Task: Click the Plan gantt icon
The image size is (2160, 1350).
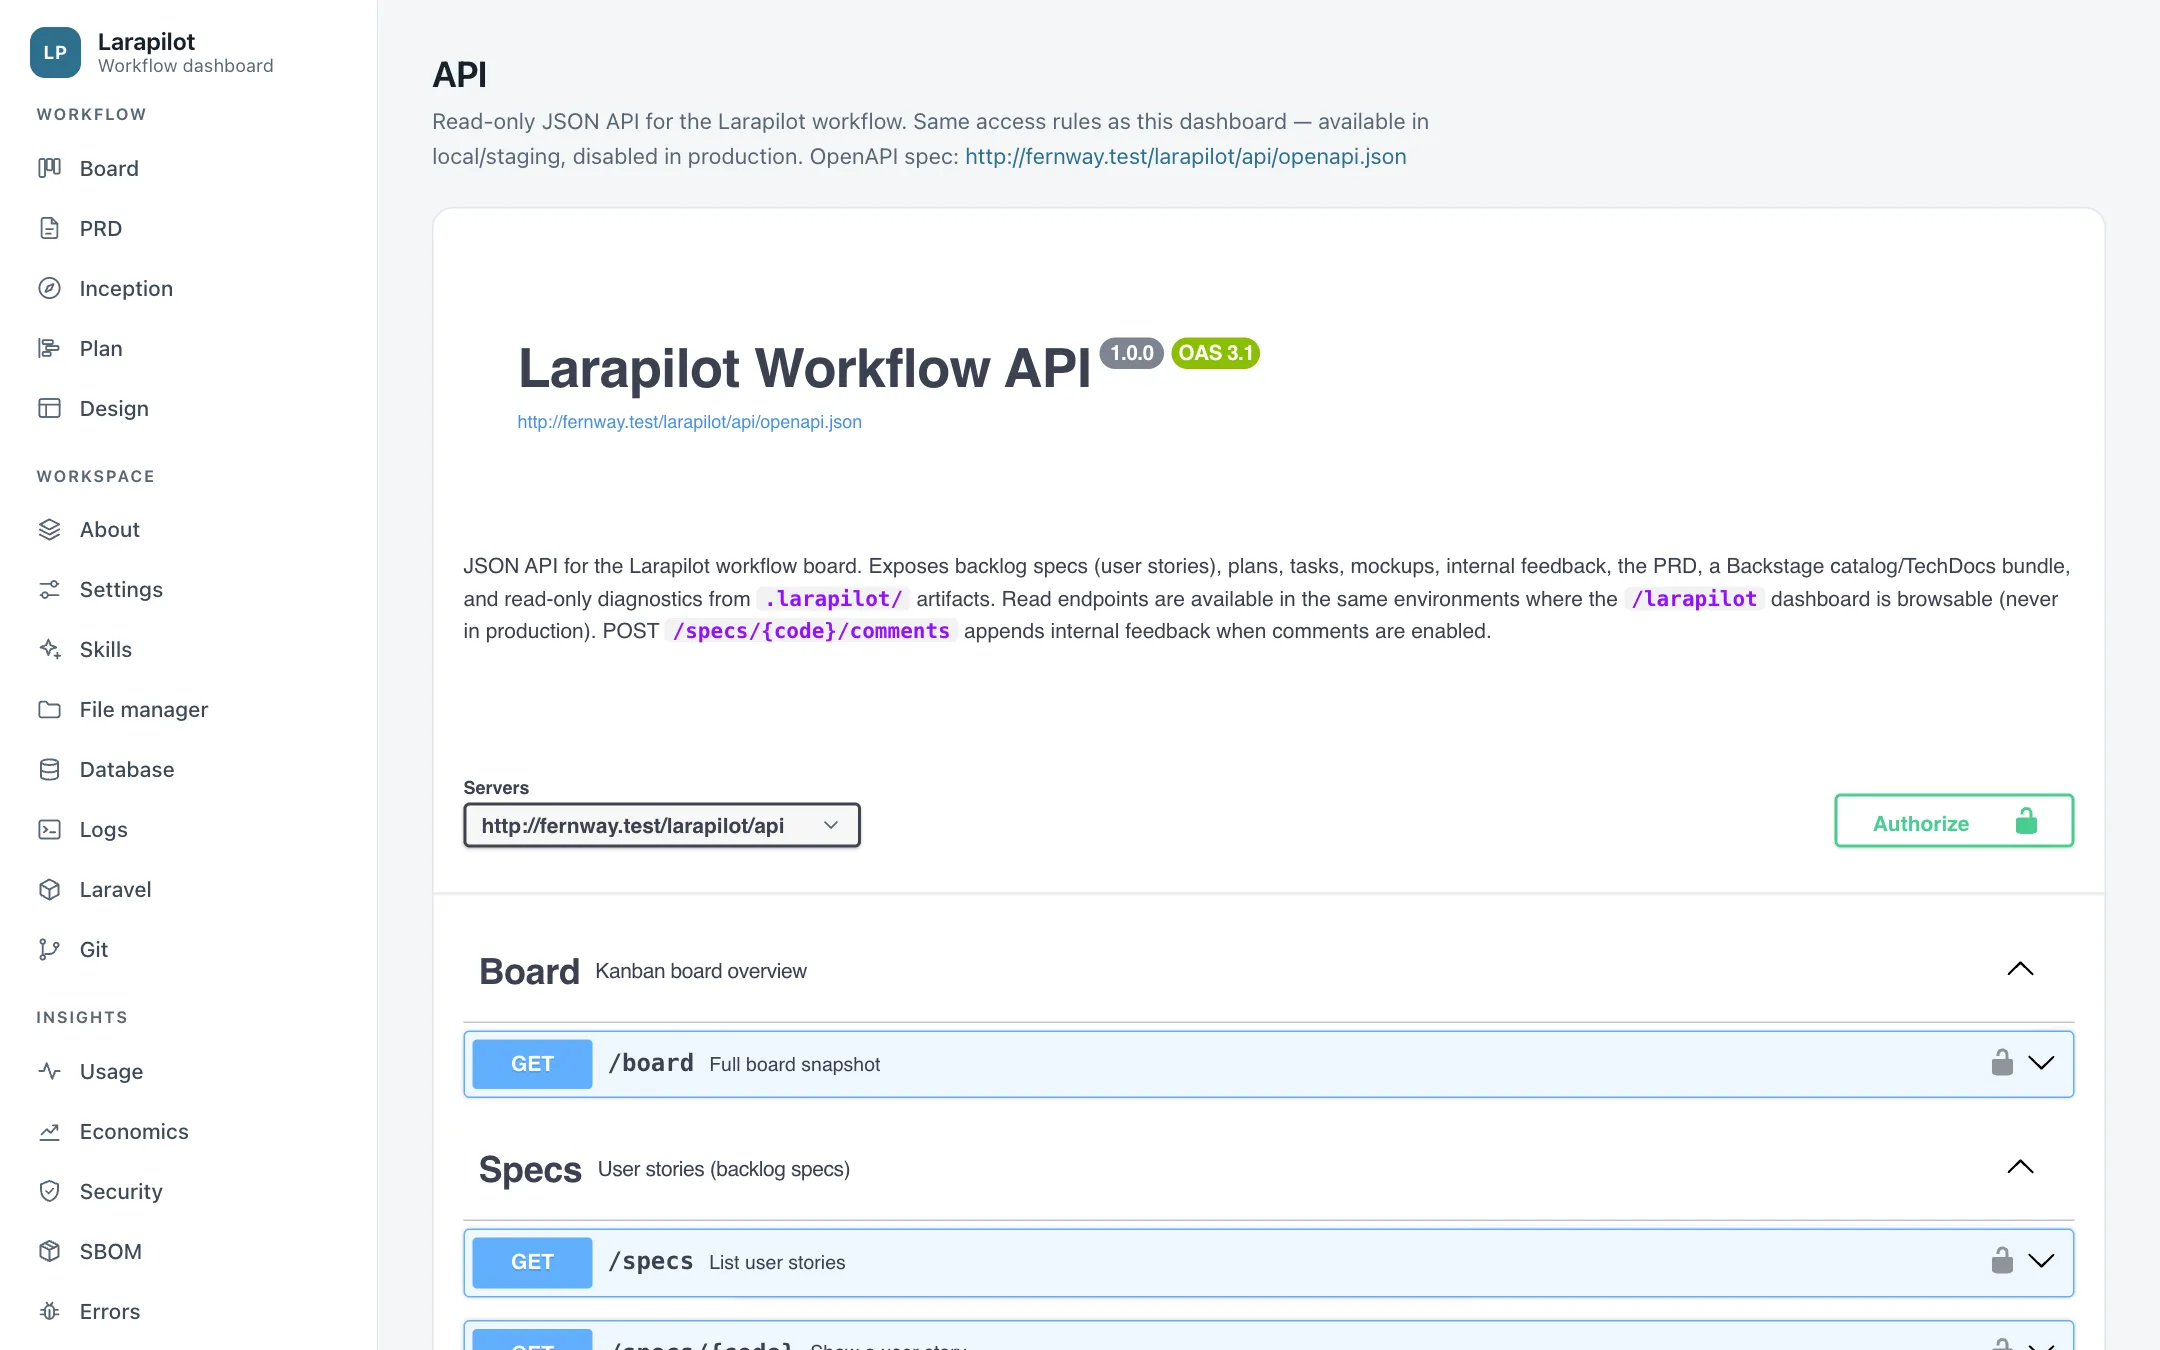Action: 49,348
